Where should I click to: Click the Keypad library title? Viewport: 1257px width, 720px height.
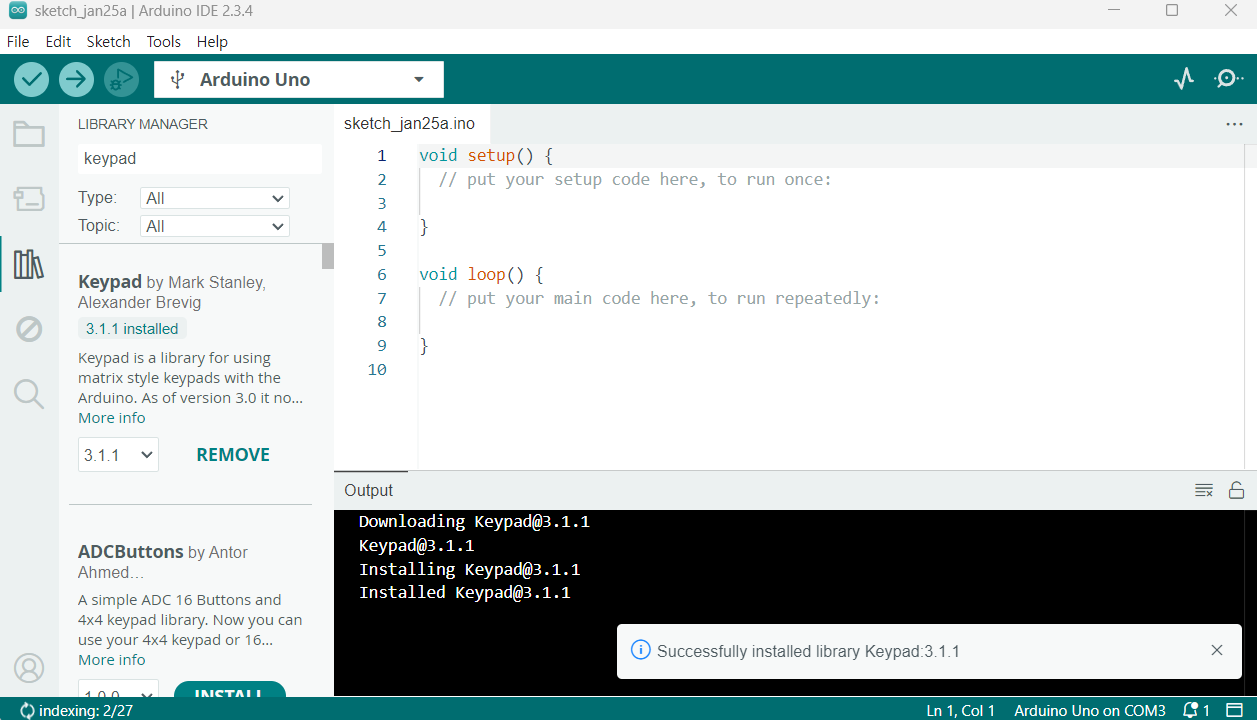coord(110,282)
